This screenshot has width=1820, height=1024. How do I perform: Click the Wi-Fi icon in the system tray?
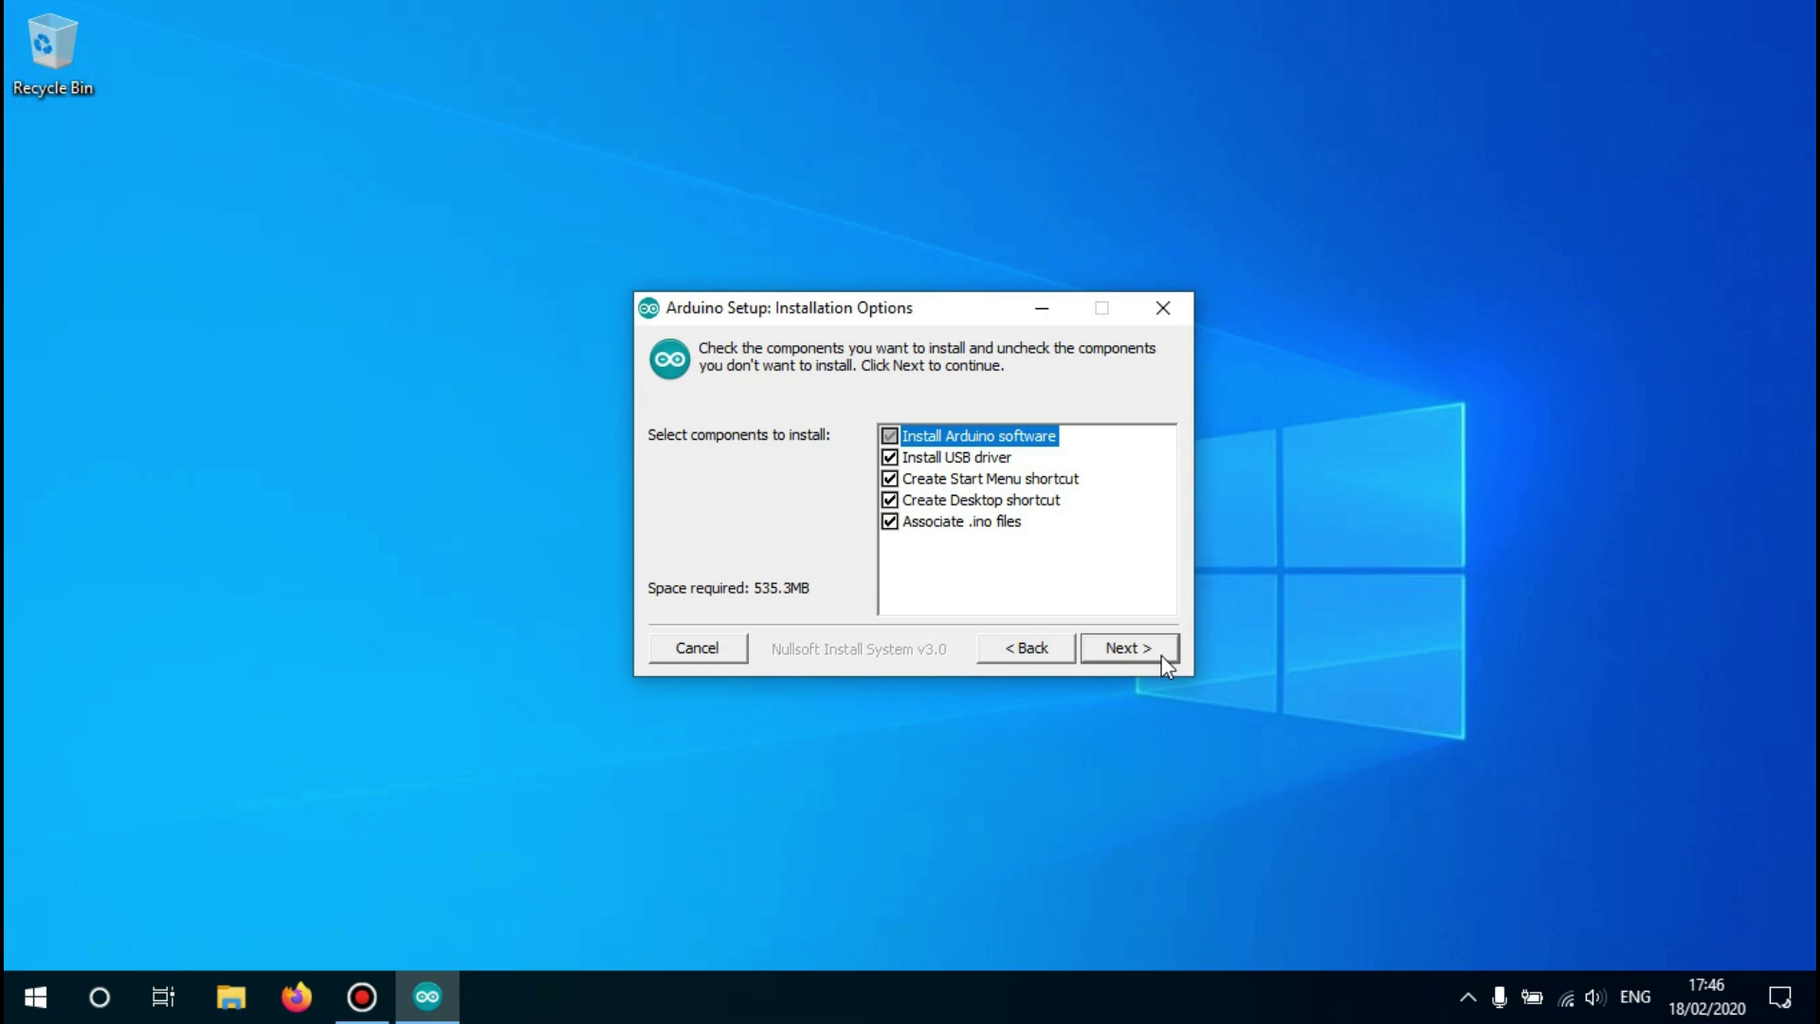click(x=1564, y=996)
